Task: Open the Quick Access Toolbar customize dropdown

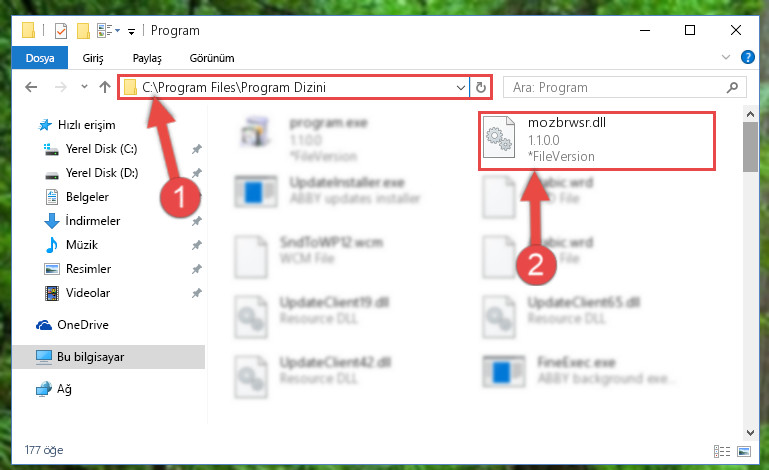Action: pyautogui.click(x=131, y=31)
